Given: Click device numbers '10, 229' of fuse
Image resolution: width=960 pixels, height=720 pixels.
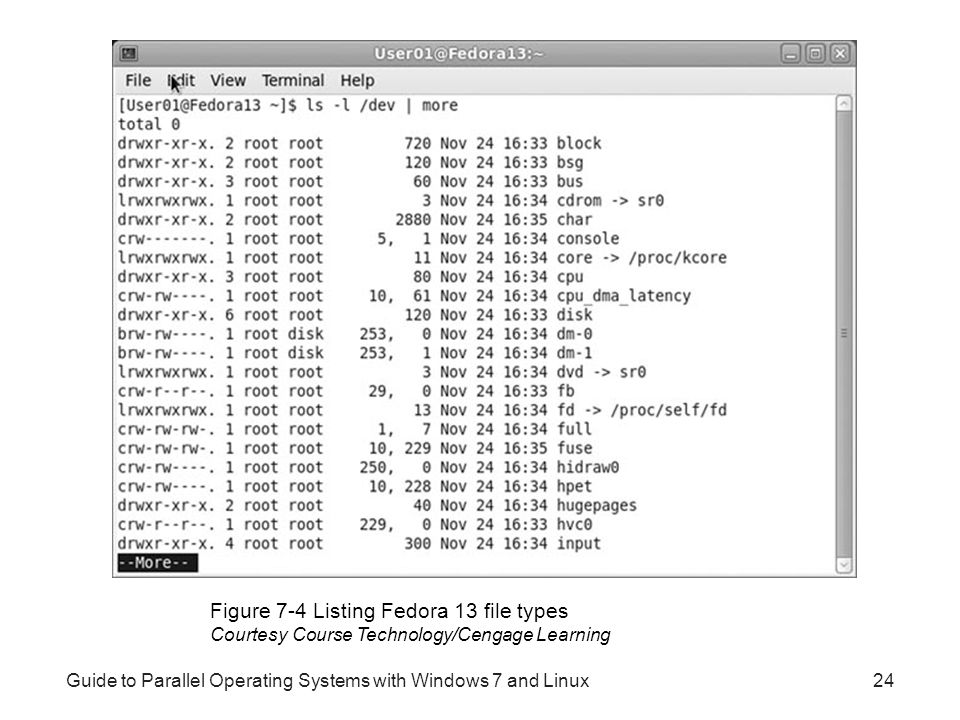Looking at the screenshot, I should pos(399,449).
